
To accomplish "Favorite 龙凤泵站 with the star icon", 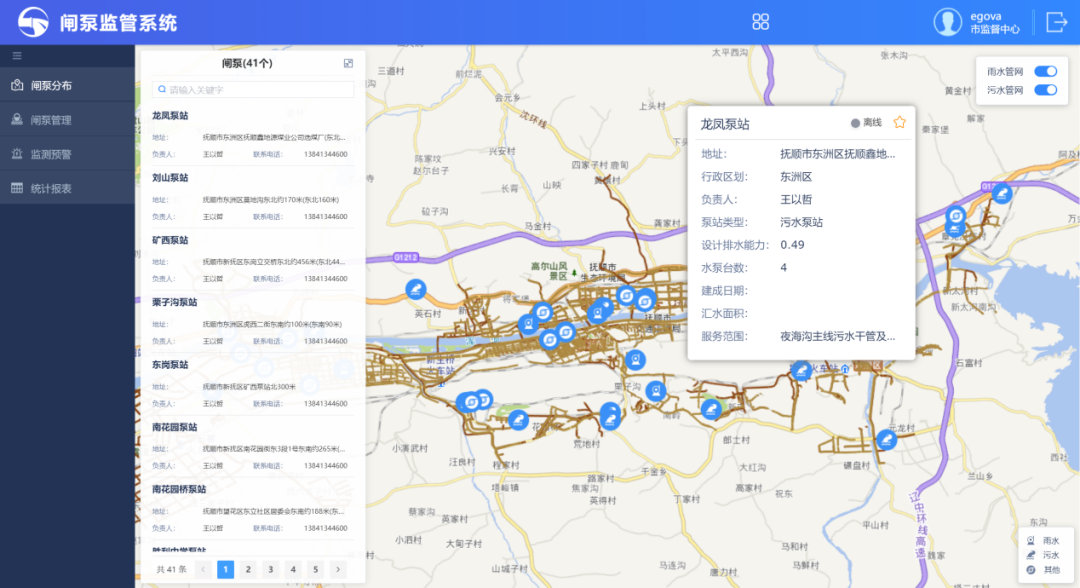I will 899,123.
